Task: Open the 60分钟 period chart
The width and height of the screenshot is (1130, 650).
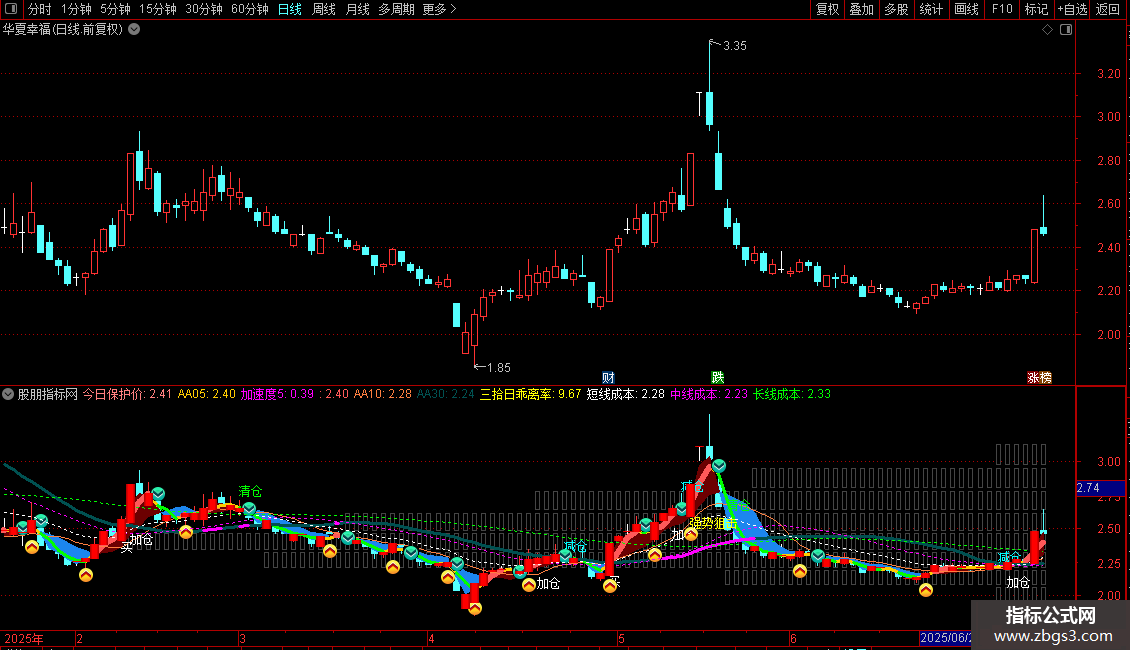Action: click(x=250, y=9)
